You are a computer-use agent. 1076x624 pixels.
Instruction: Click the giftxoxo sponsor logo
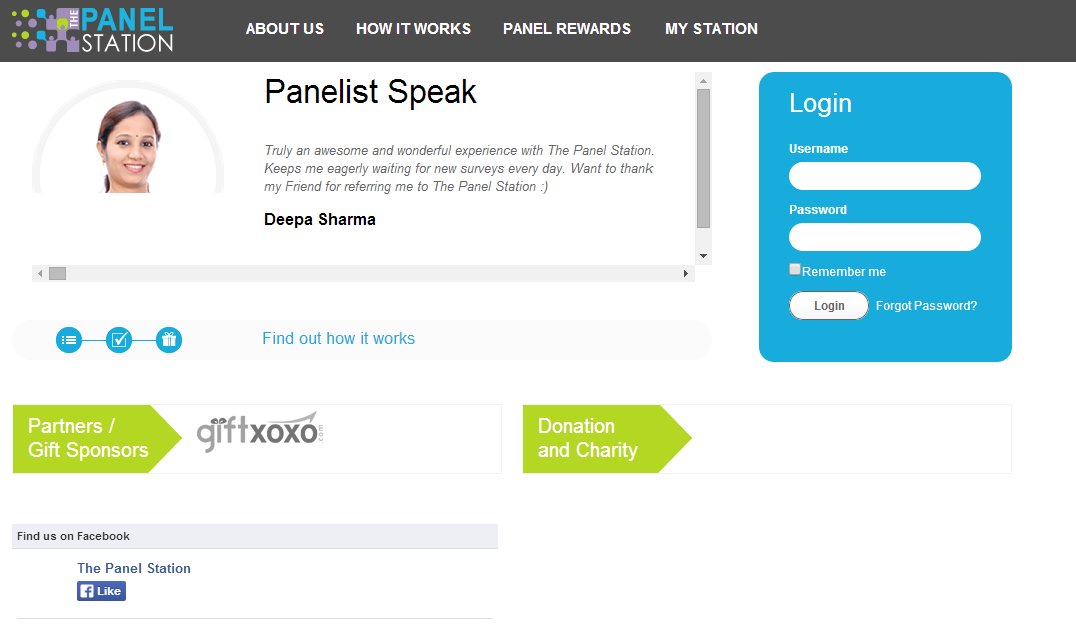click(260, 432)
